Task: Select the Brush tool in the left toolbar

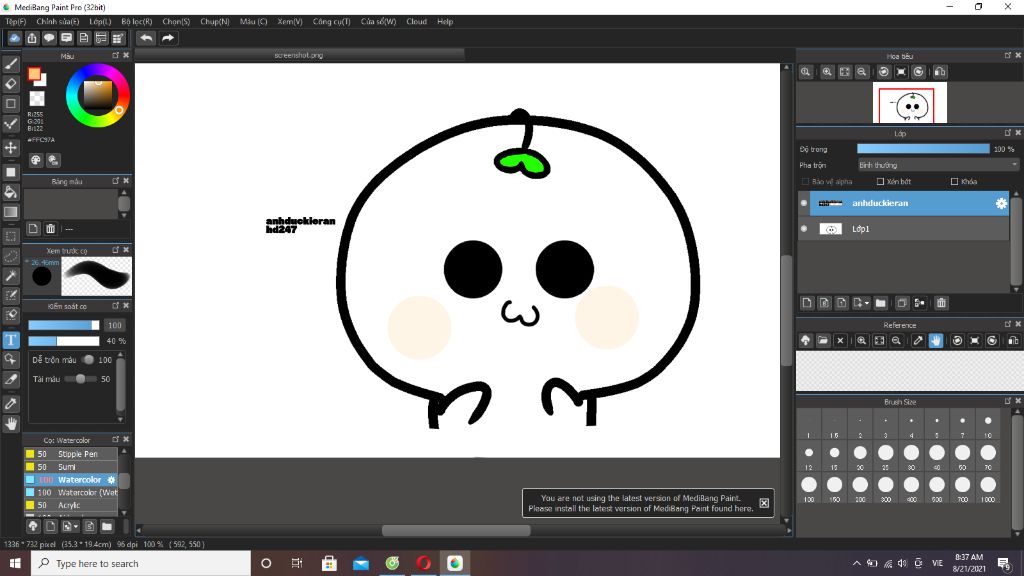Action: point(11,62)
